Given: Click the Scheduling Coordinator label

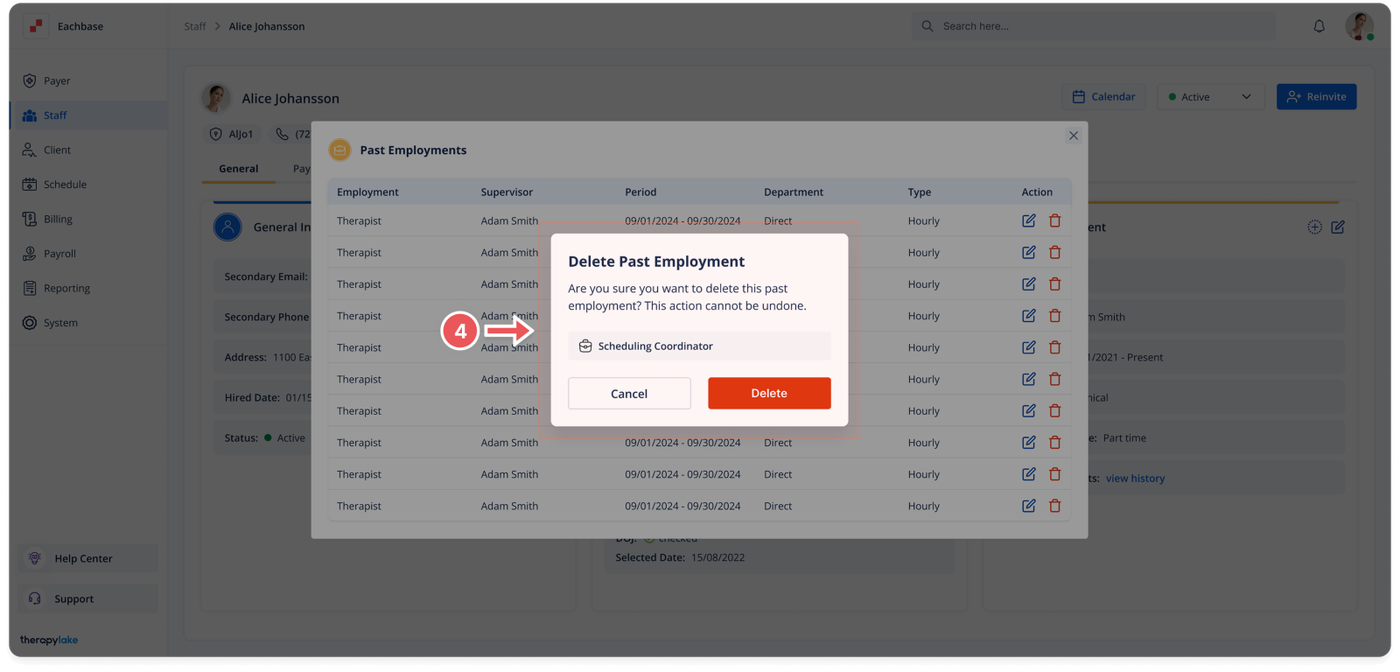Looking at the screenshot, I should pyautogui.click(x=655, y=346).
